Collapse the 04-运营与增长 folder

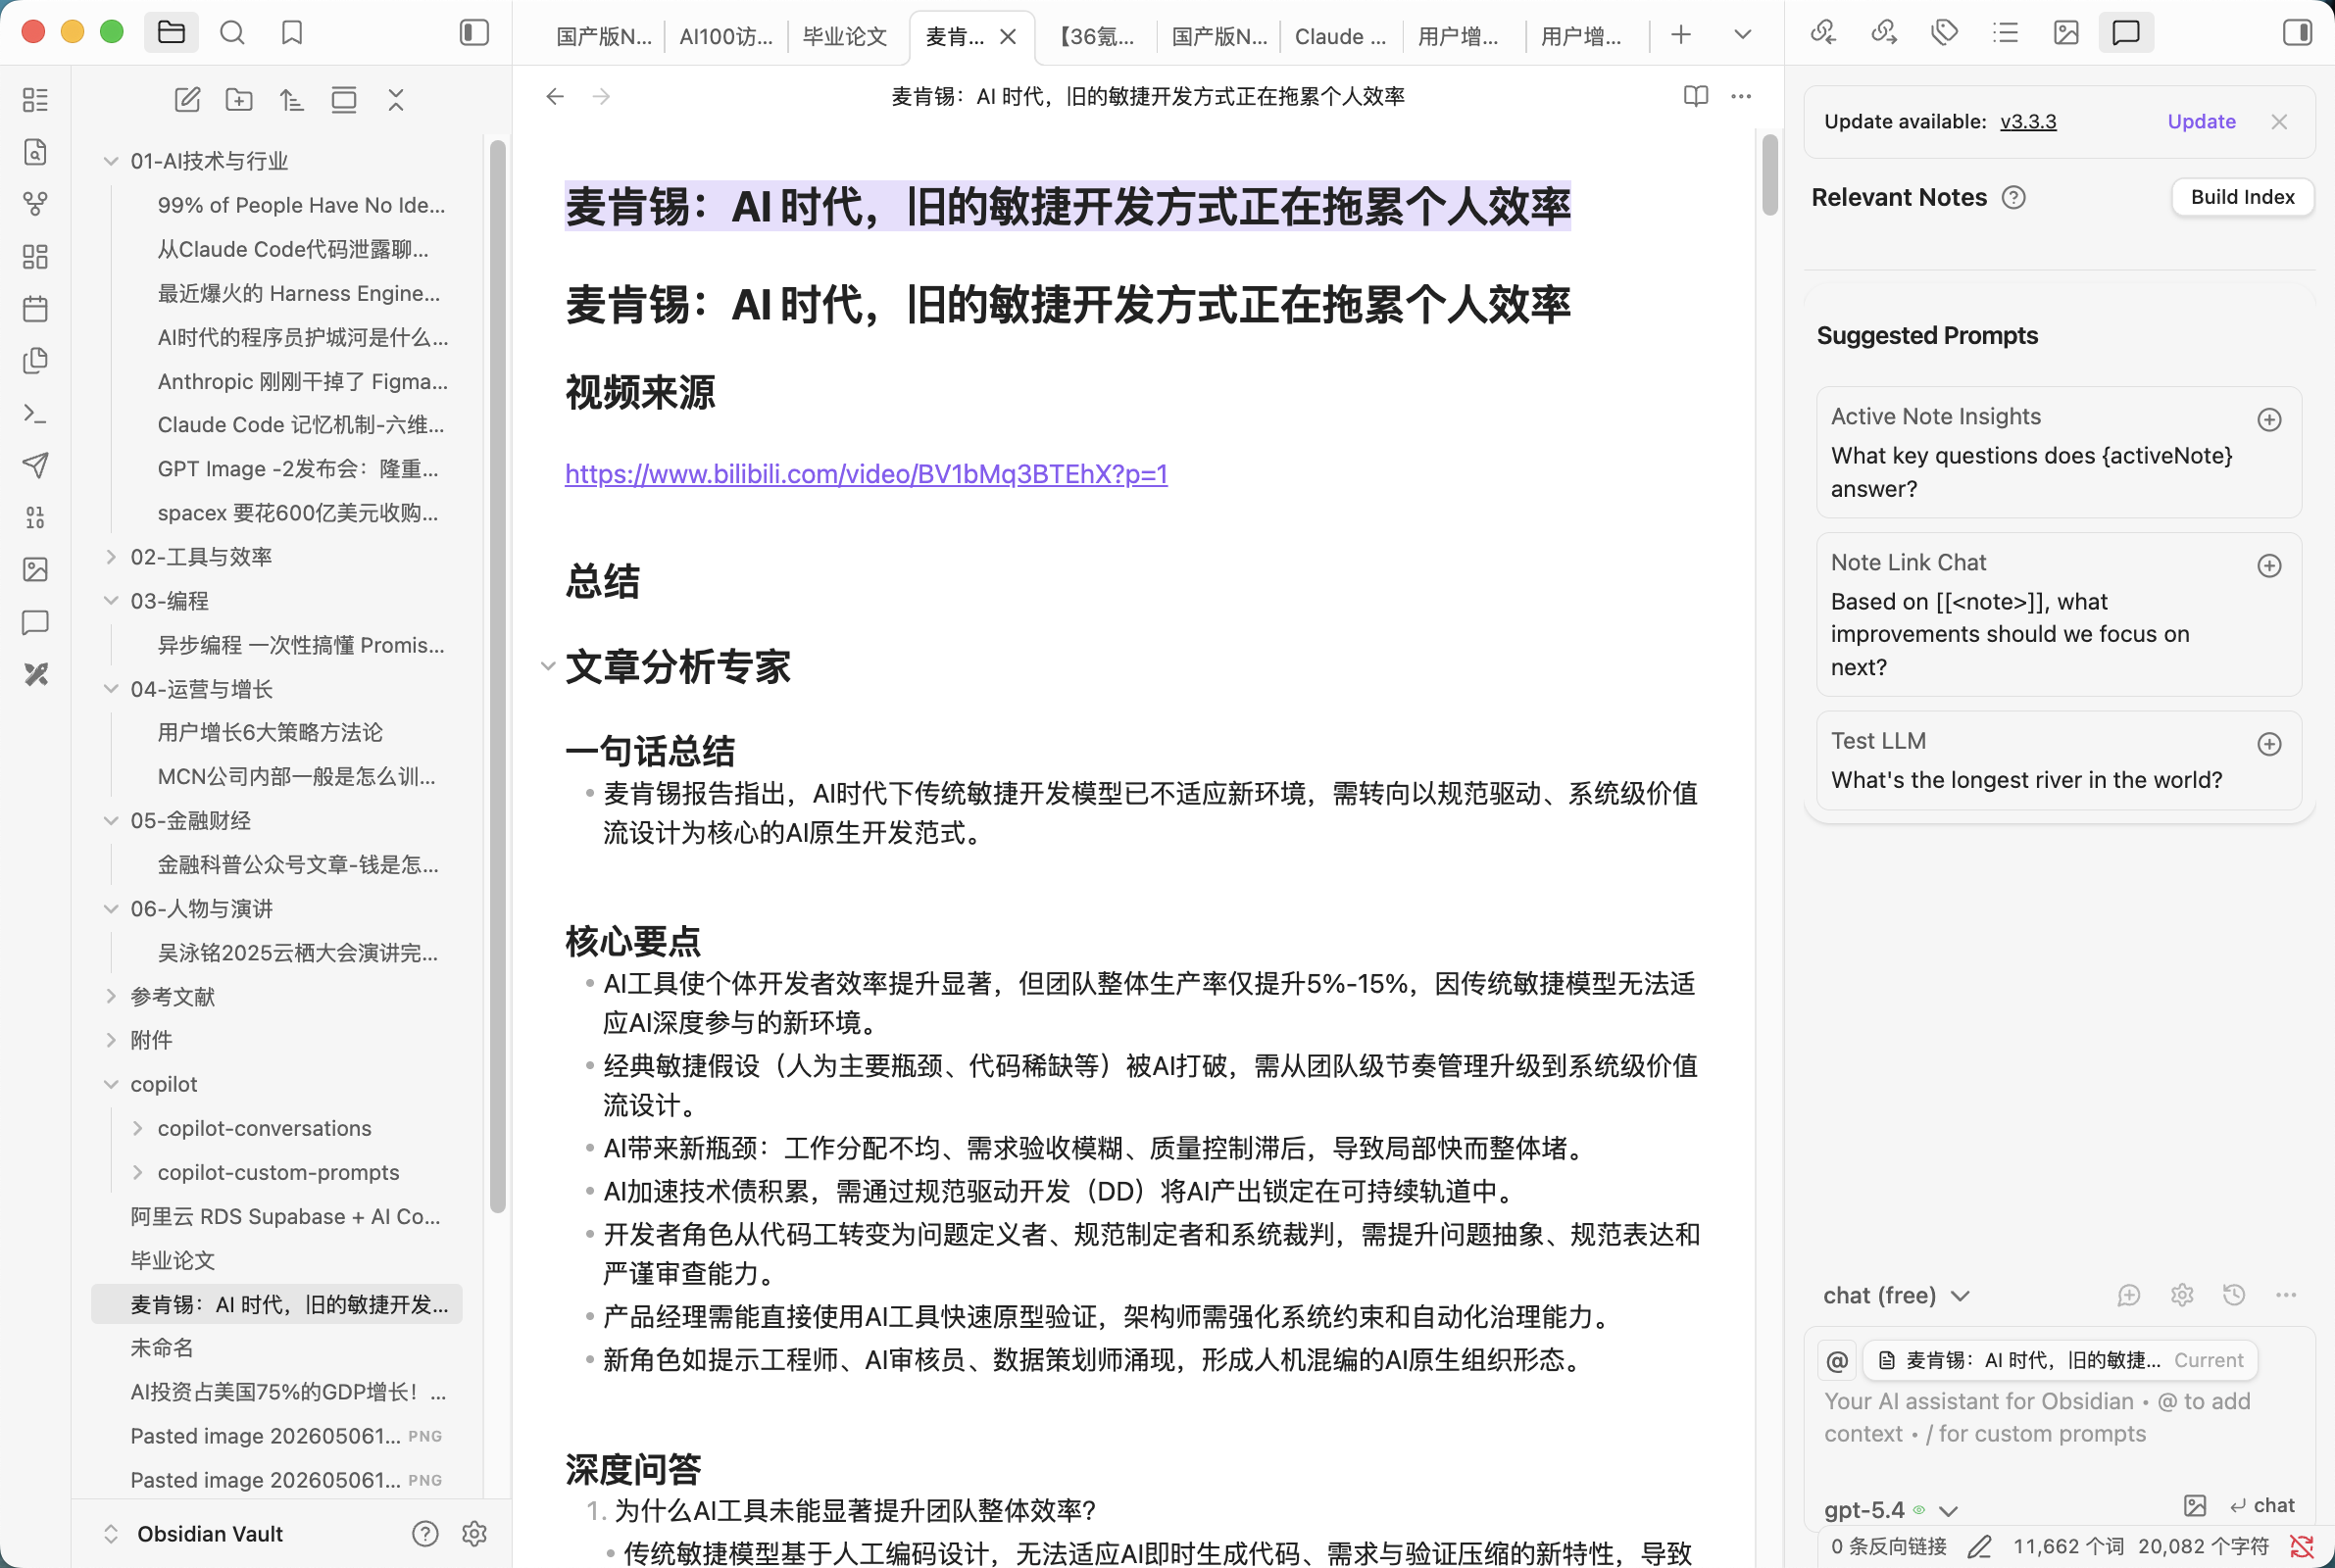[x=111, y=689]
